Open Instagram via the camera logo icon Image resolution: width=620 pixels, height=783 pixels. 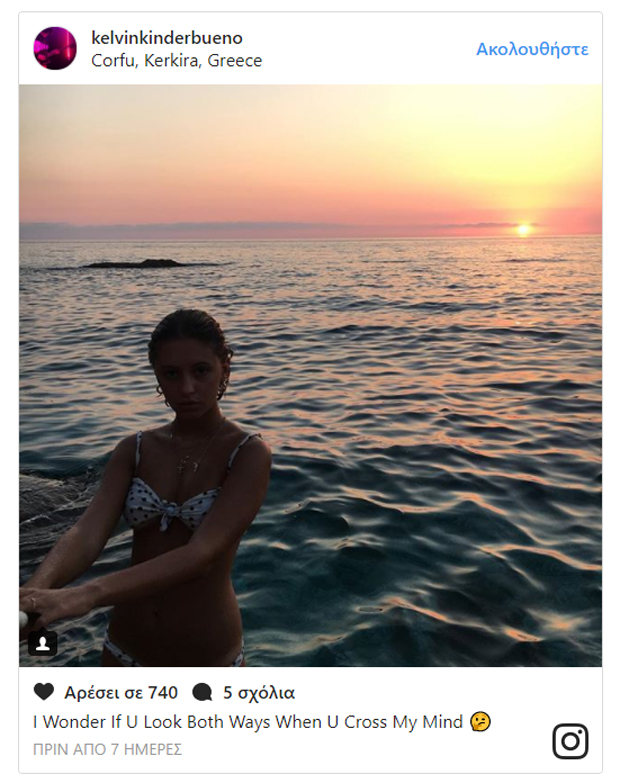click(x=570, y=741)
